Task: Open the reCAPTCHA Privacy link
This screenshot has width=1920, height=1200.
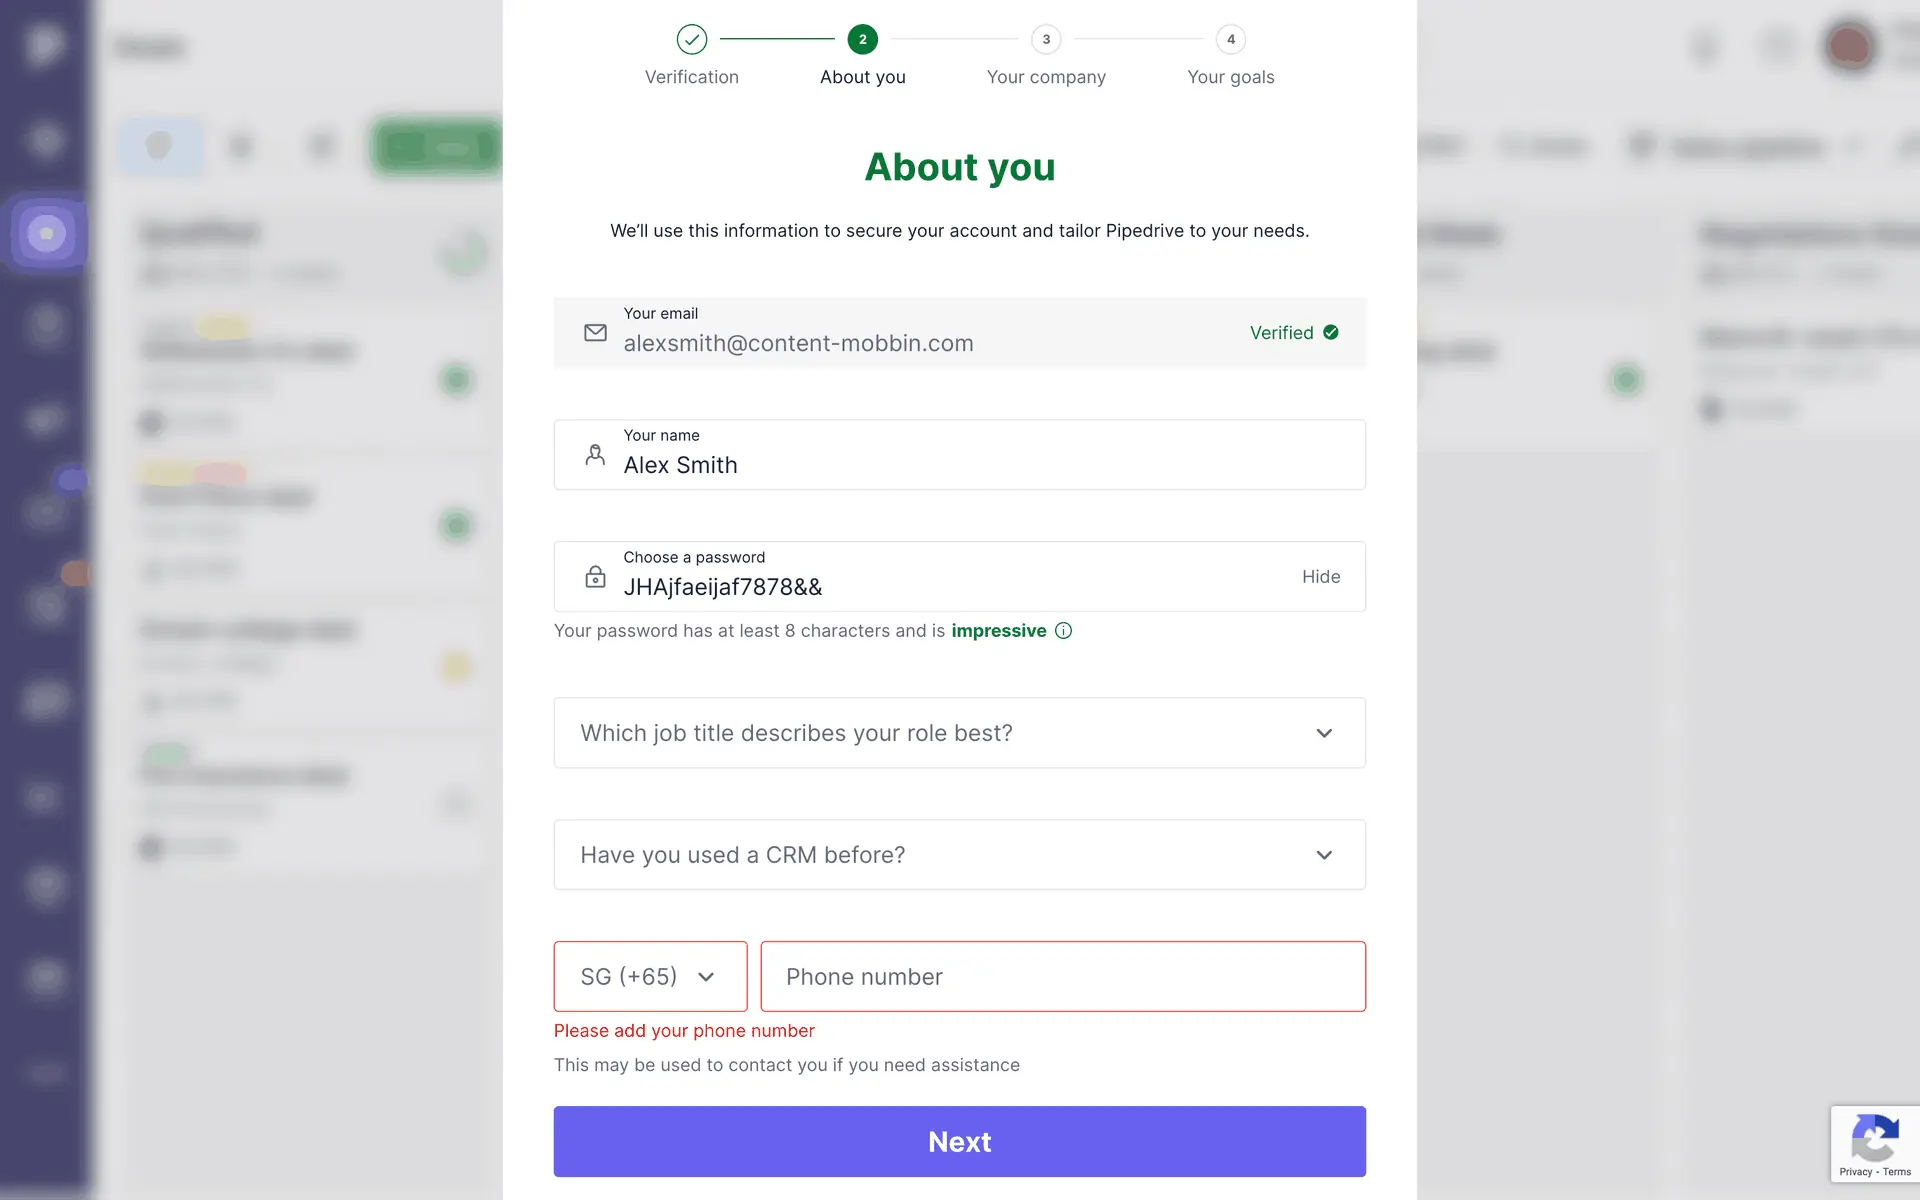Action: (x=1855, y=1172)
